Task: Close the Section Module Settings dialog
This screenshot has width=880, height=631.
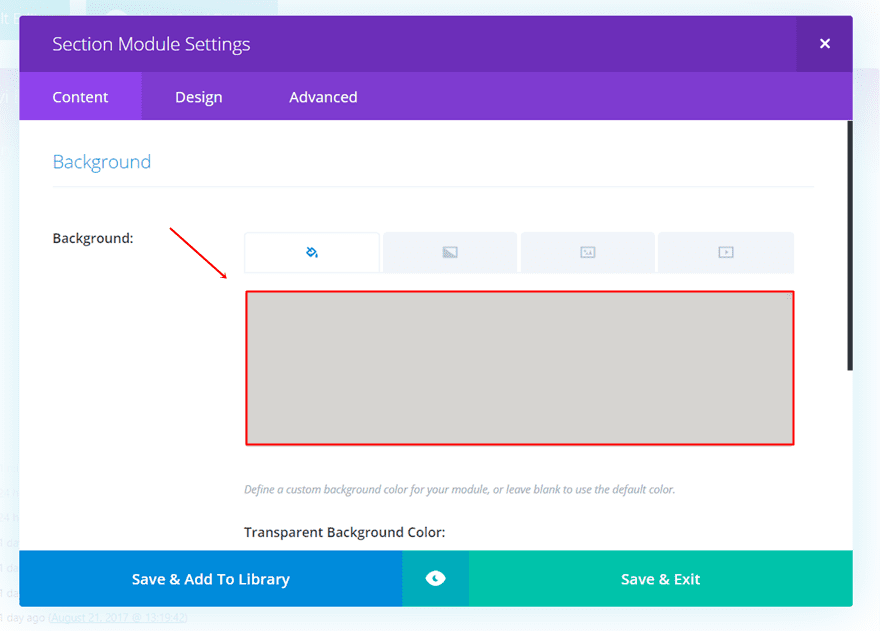Action: (825, 44)
